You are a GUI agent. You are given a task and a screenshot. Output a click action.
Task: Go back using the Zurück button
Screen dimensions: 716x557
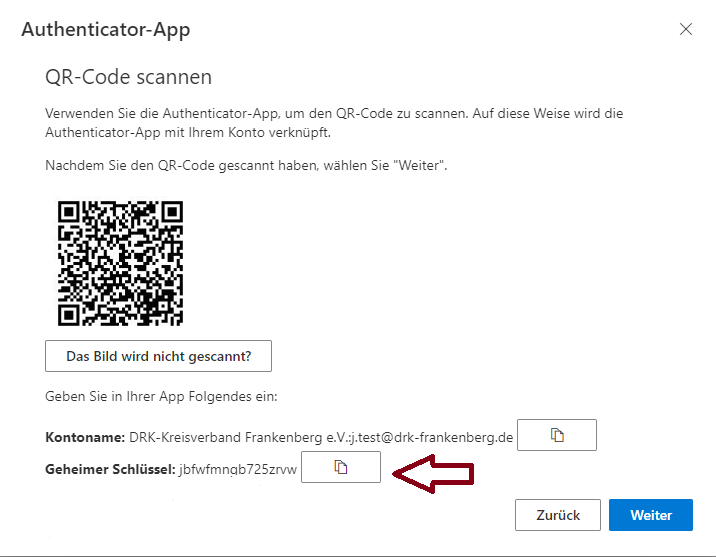coord(558,515)
